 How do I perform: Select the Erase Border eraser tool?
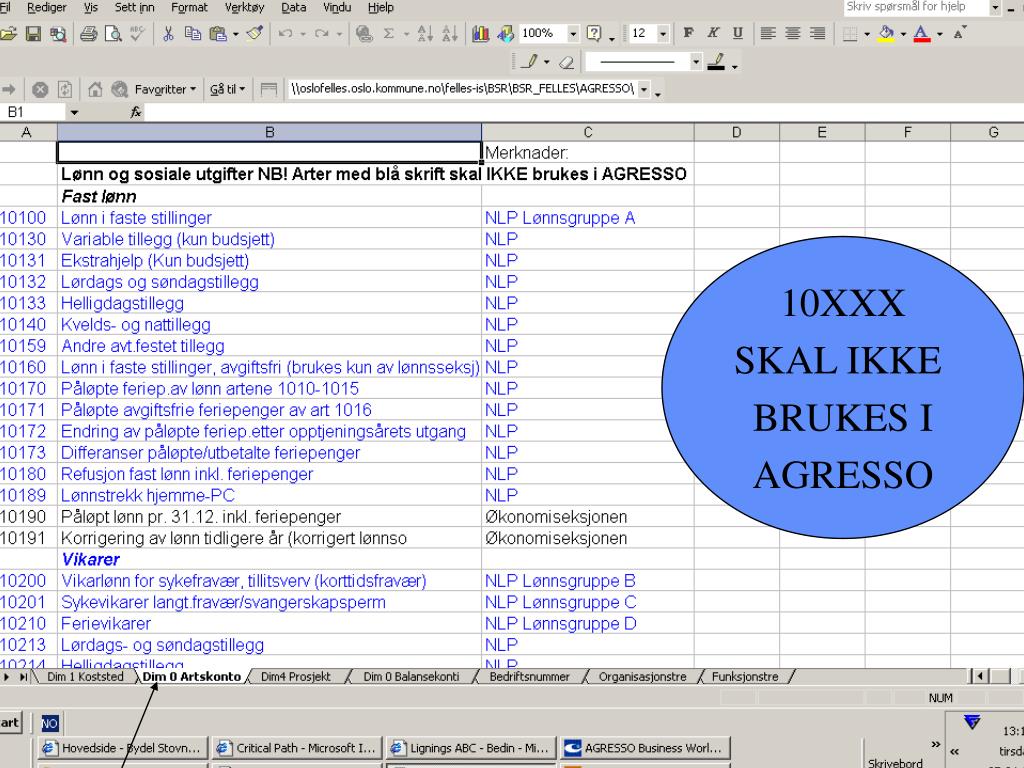(x=566, y=62)
